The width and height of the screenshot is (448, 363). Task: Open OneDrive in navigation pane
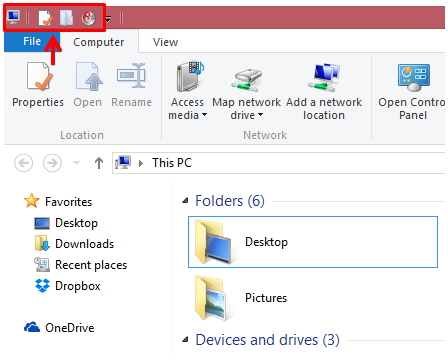pos(59,328)
